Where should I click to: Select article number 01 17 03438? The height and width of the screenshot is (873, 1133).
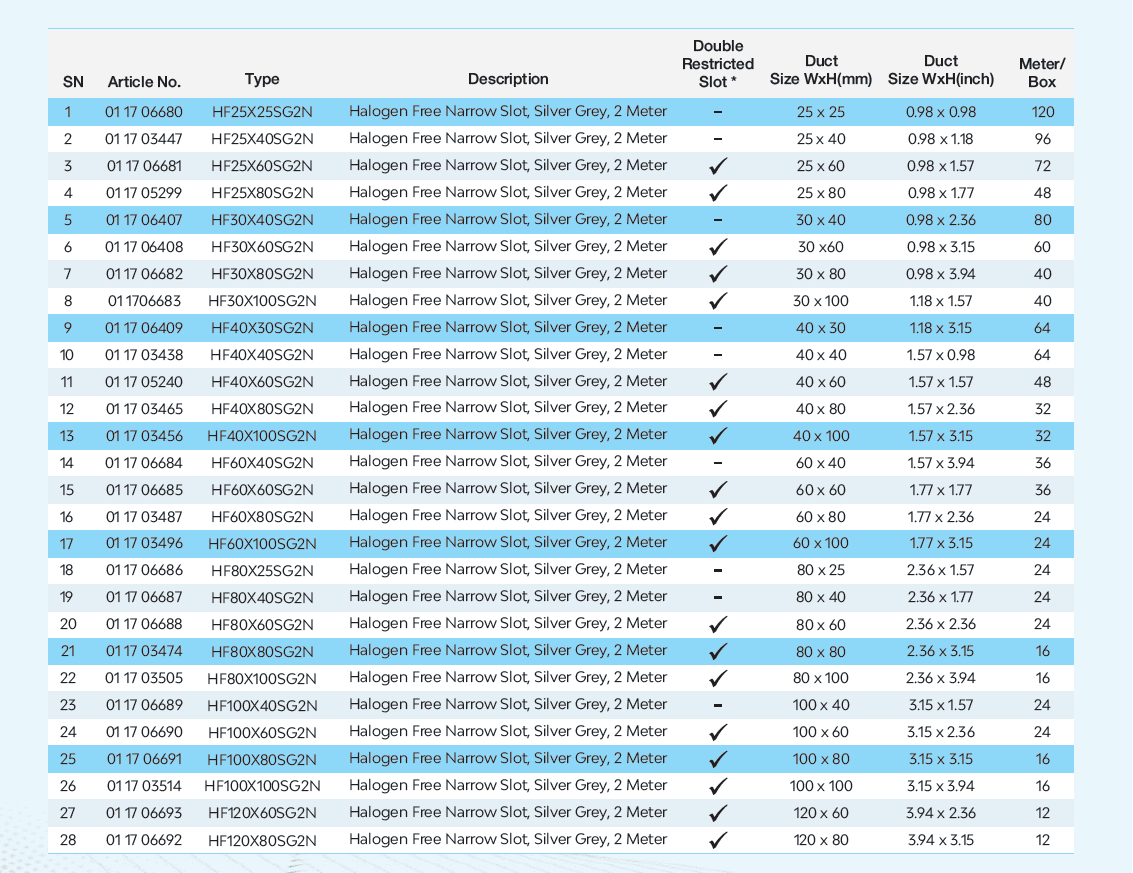(144, 355)
